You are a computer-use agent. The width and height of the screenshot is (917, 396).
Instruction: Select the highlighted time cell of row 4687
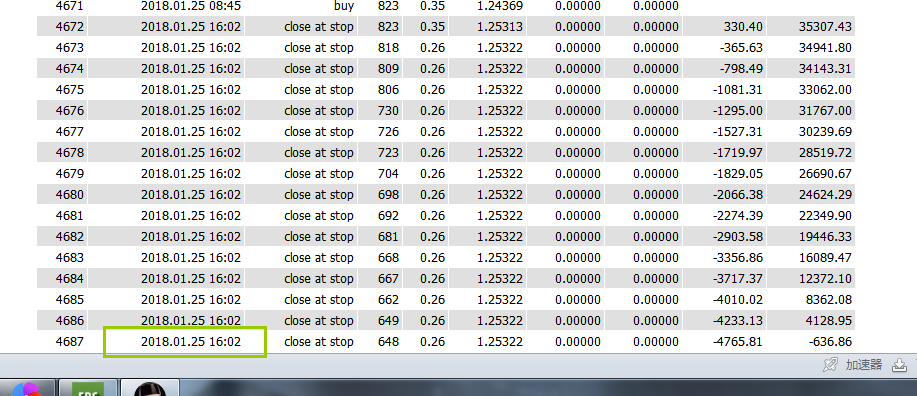point(185,342)
